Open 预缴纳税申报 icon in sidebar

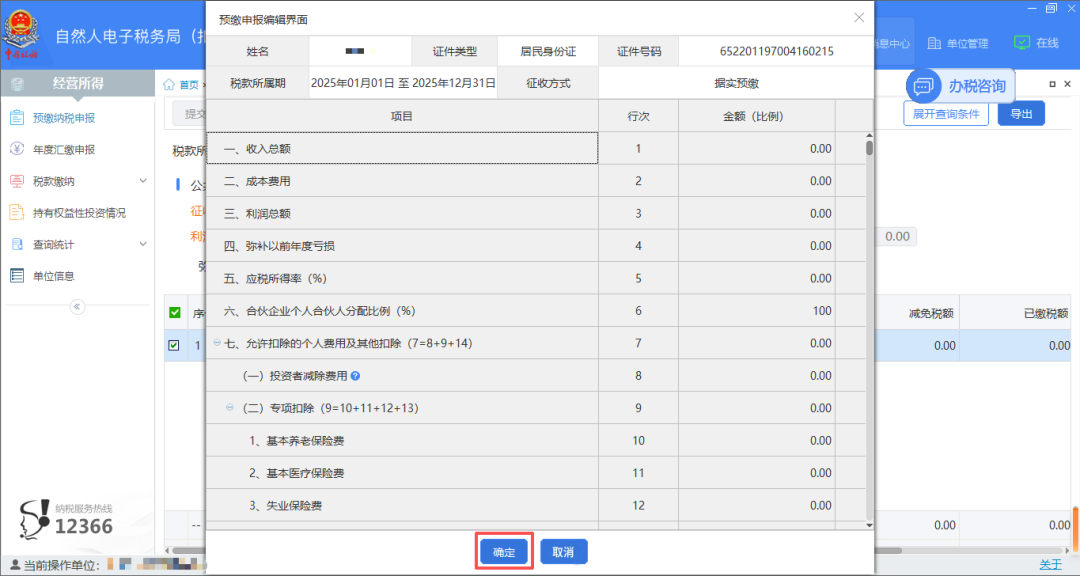tap(17, 118)
